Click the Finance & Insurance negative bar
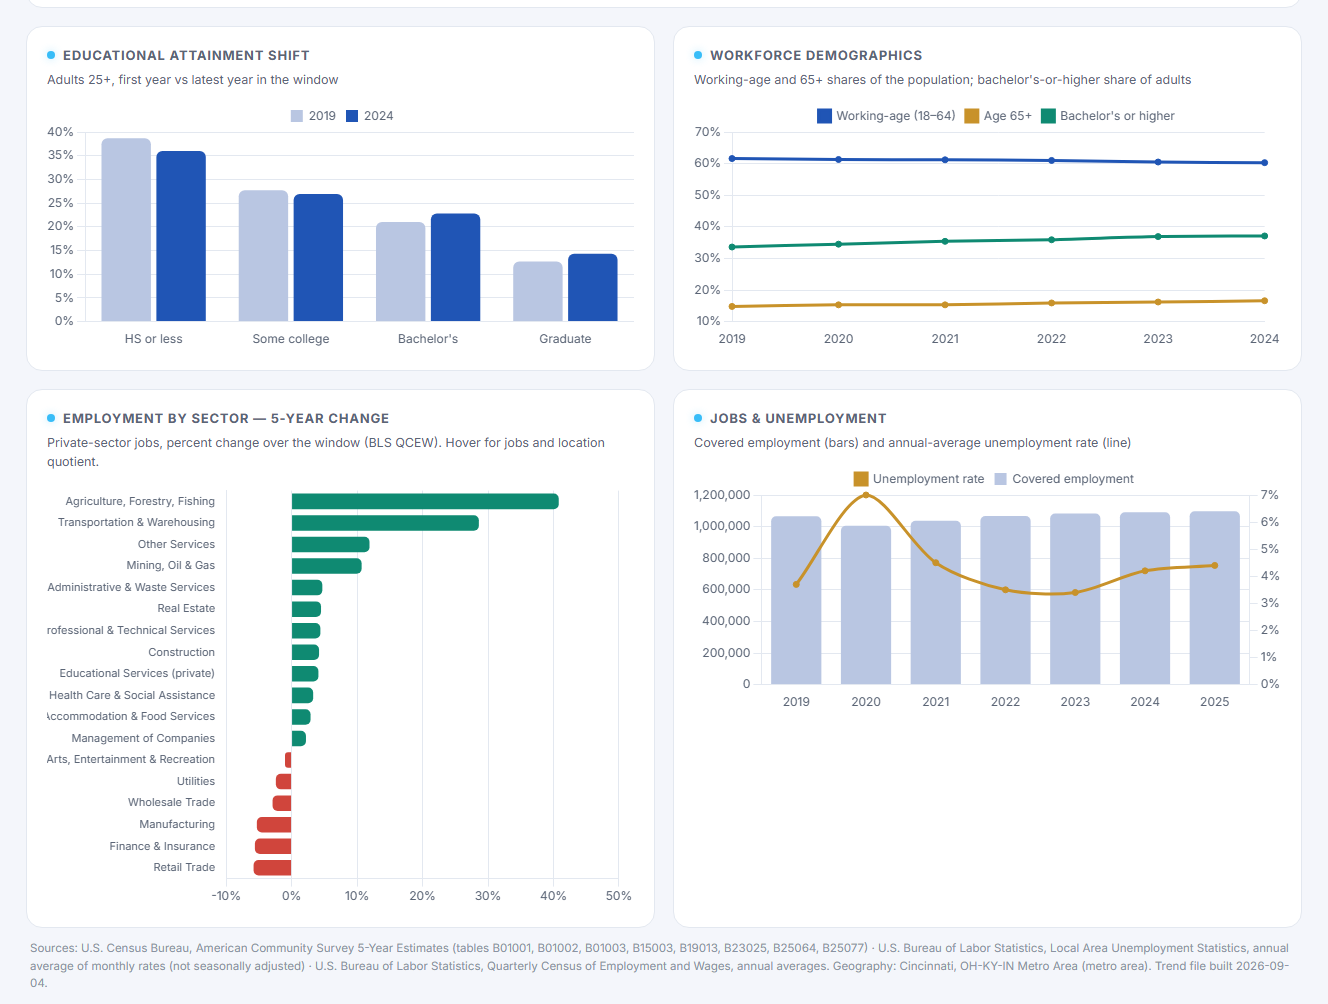This screenshot has width=1328, height=1004. click(x=273, y=846)
